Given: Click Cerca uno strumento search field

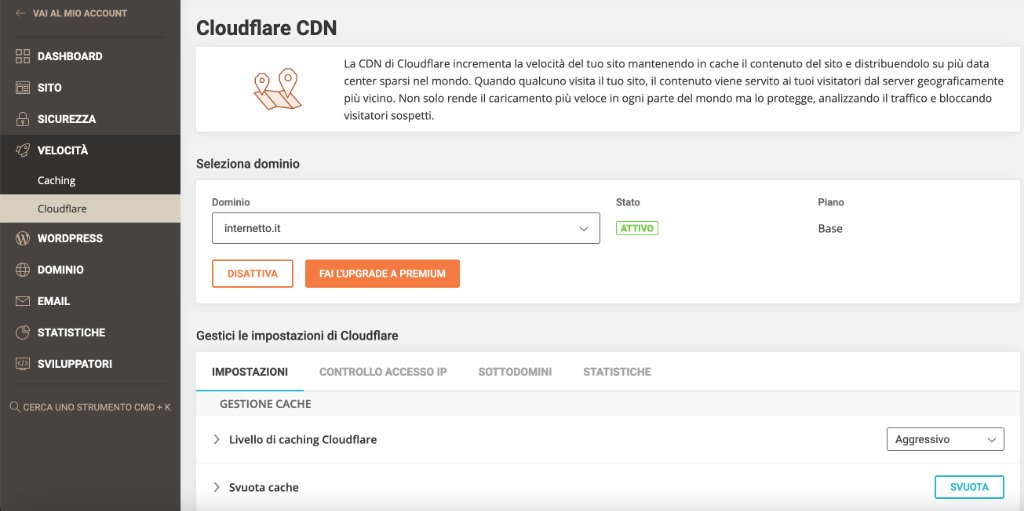Looking at the screenshot, I should point(90,407).
